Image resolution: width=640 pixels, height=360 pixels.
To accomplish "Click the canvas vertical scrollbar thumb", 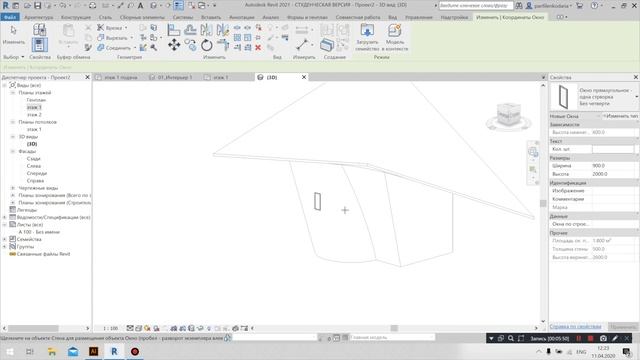I will [543, 203].
